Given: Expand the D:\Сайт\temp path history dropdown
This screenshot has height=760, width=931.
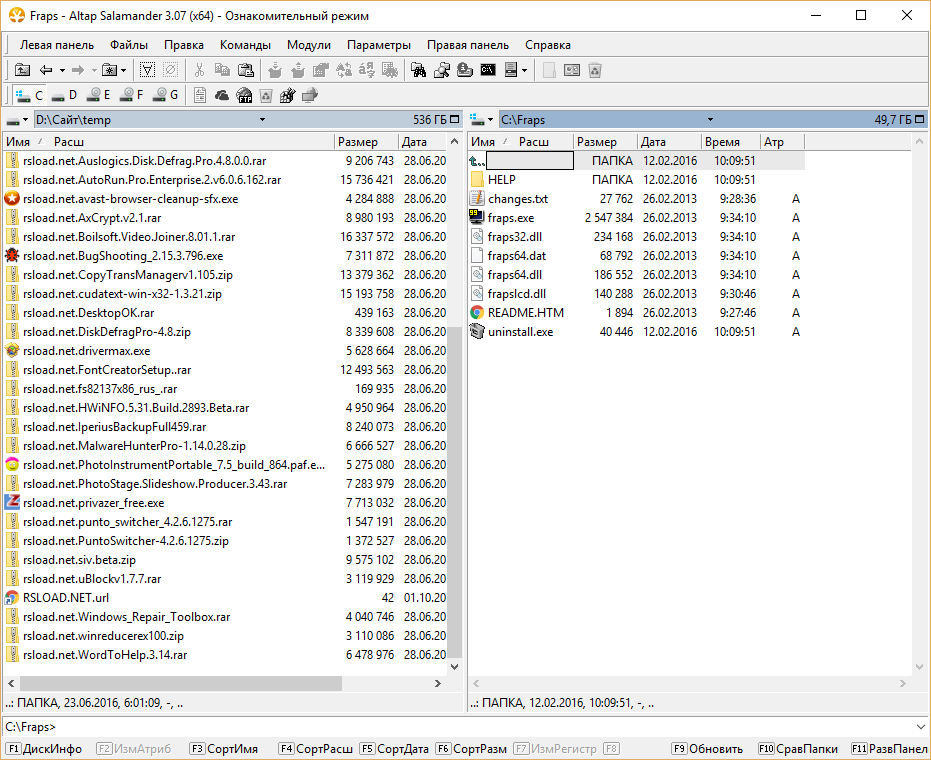Looking at the screenshot, I should (262, 120).
